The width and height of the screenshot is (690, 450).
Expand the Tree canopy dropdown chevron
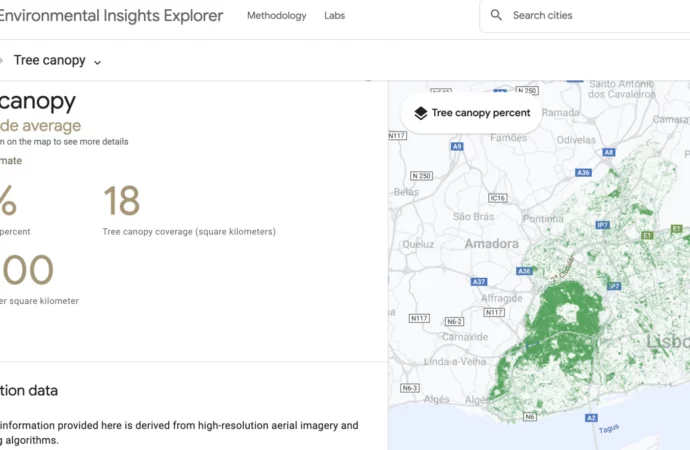[x=98, y=62]
